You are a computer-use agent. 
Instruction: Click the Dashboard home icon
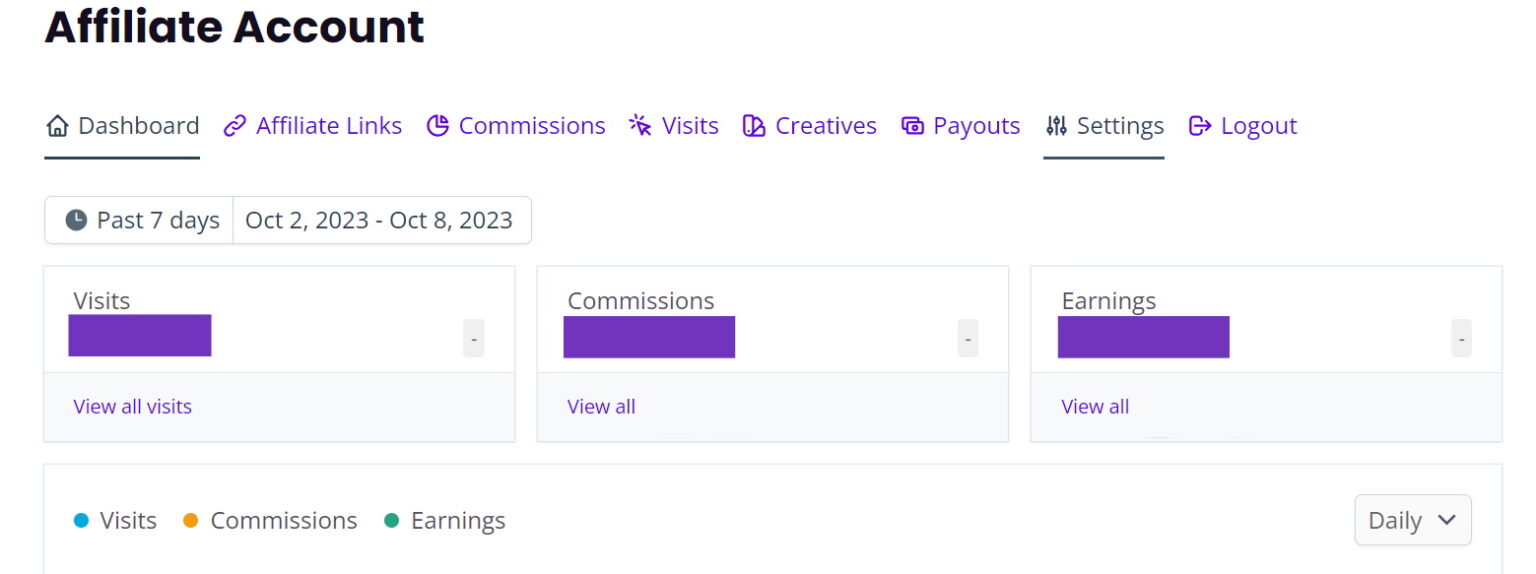tap(58, 126)
